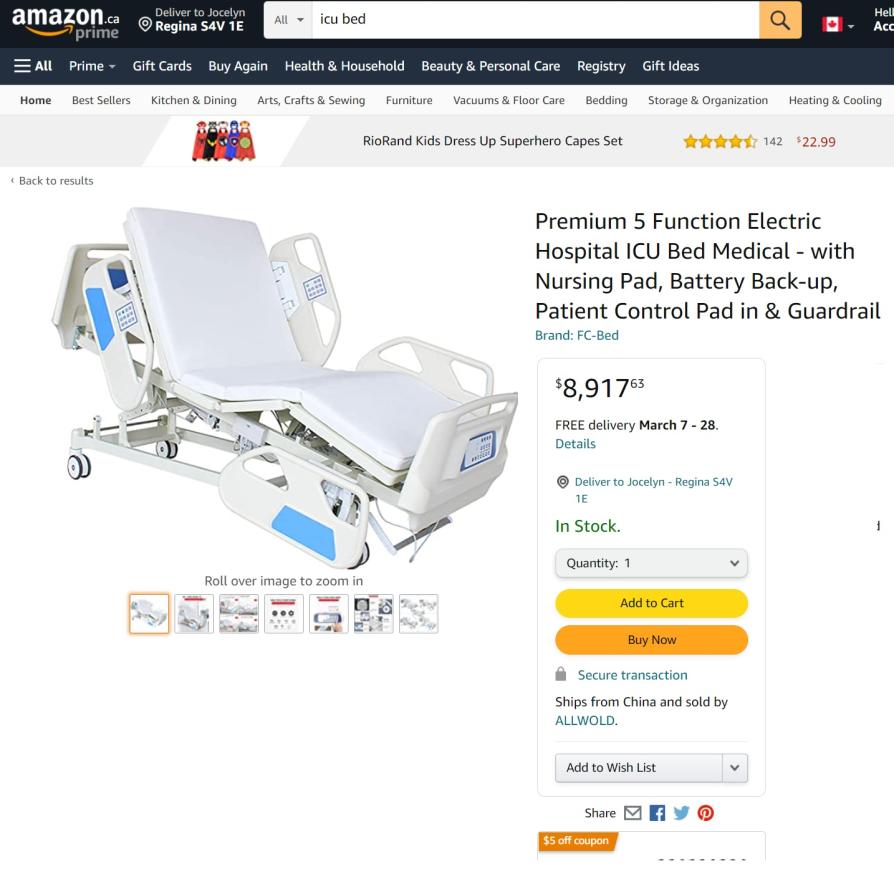Expand the Quantity dropdown
This screenshot has width=894, height=884.
click(651, 563)
